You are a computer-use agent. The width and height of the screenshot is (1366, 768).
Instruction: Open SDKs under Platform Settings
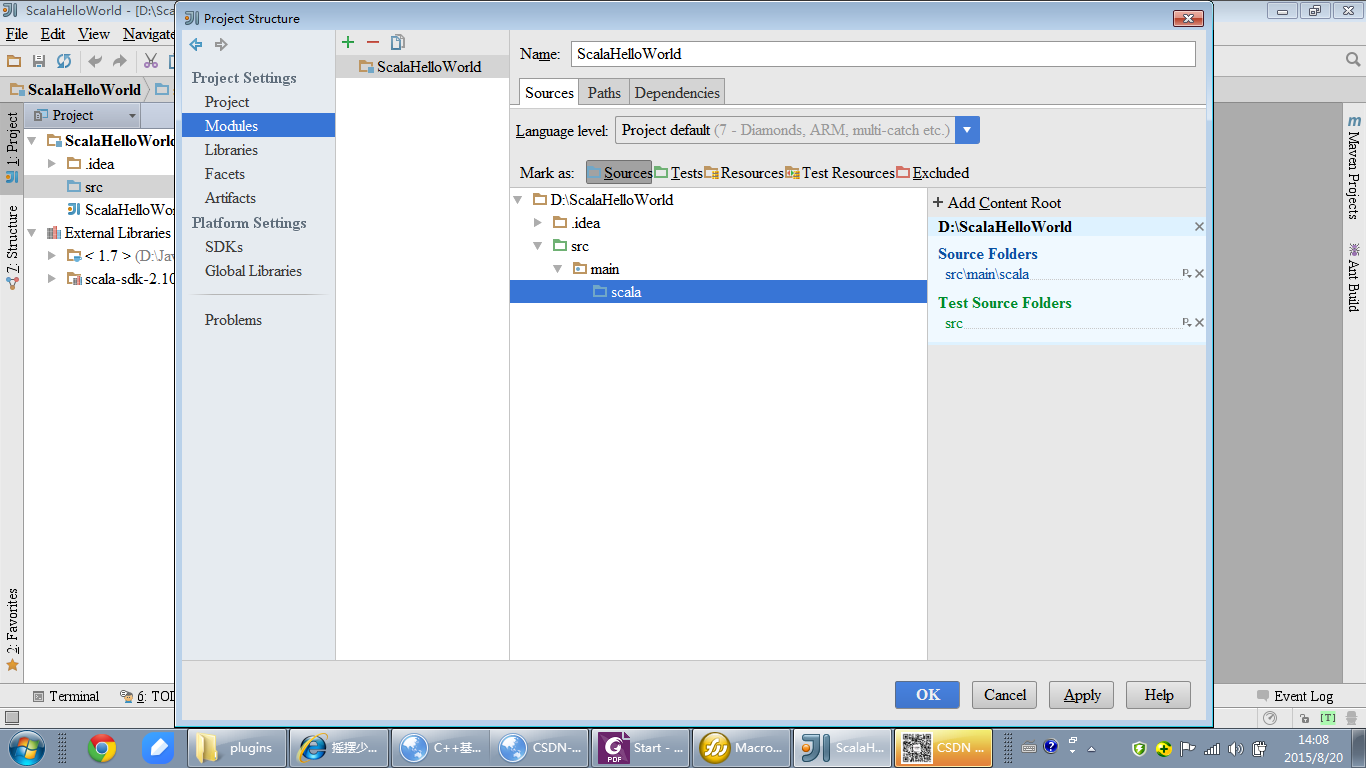pyautogui.click(x=224, y=247)
